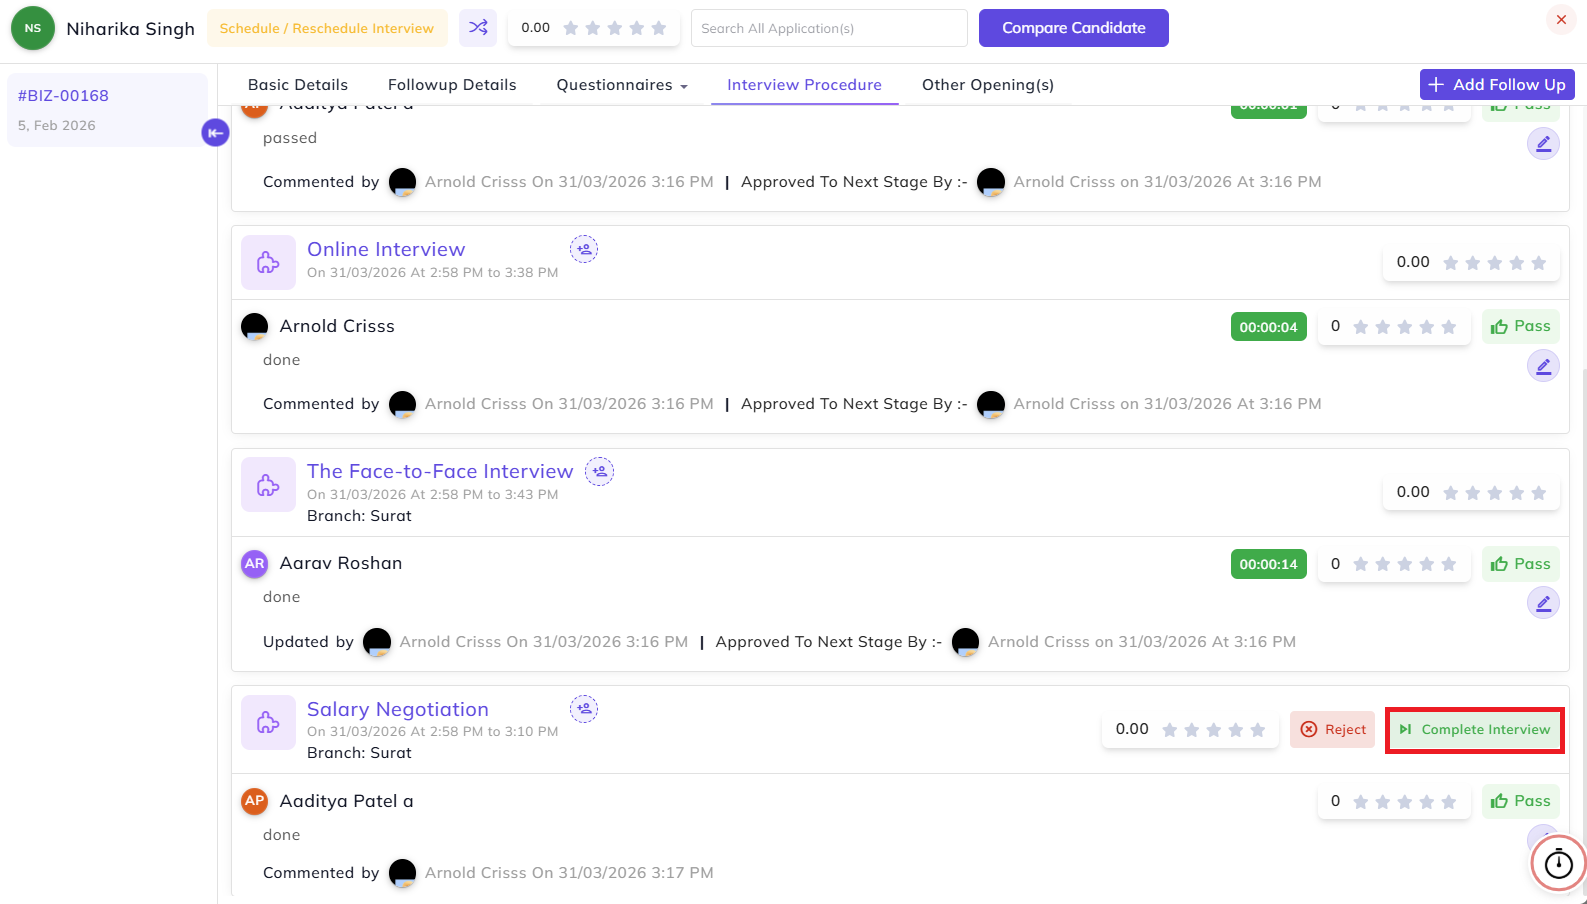The width and height of the screenshot is (1587, 904).
Task: Open The Face-to-Face Interview stage title
Action: 440,471
